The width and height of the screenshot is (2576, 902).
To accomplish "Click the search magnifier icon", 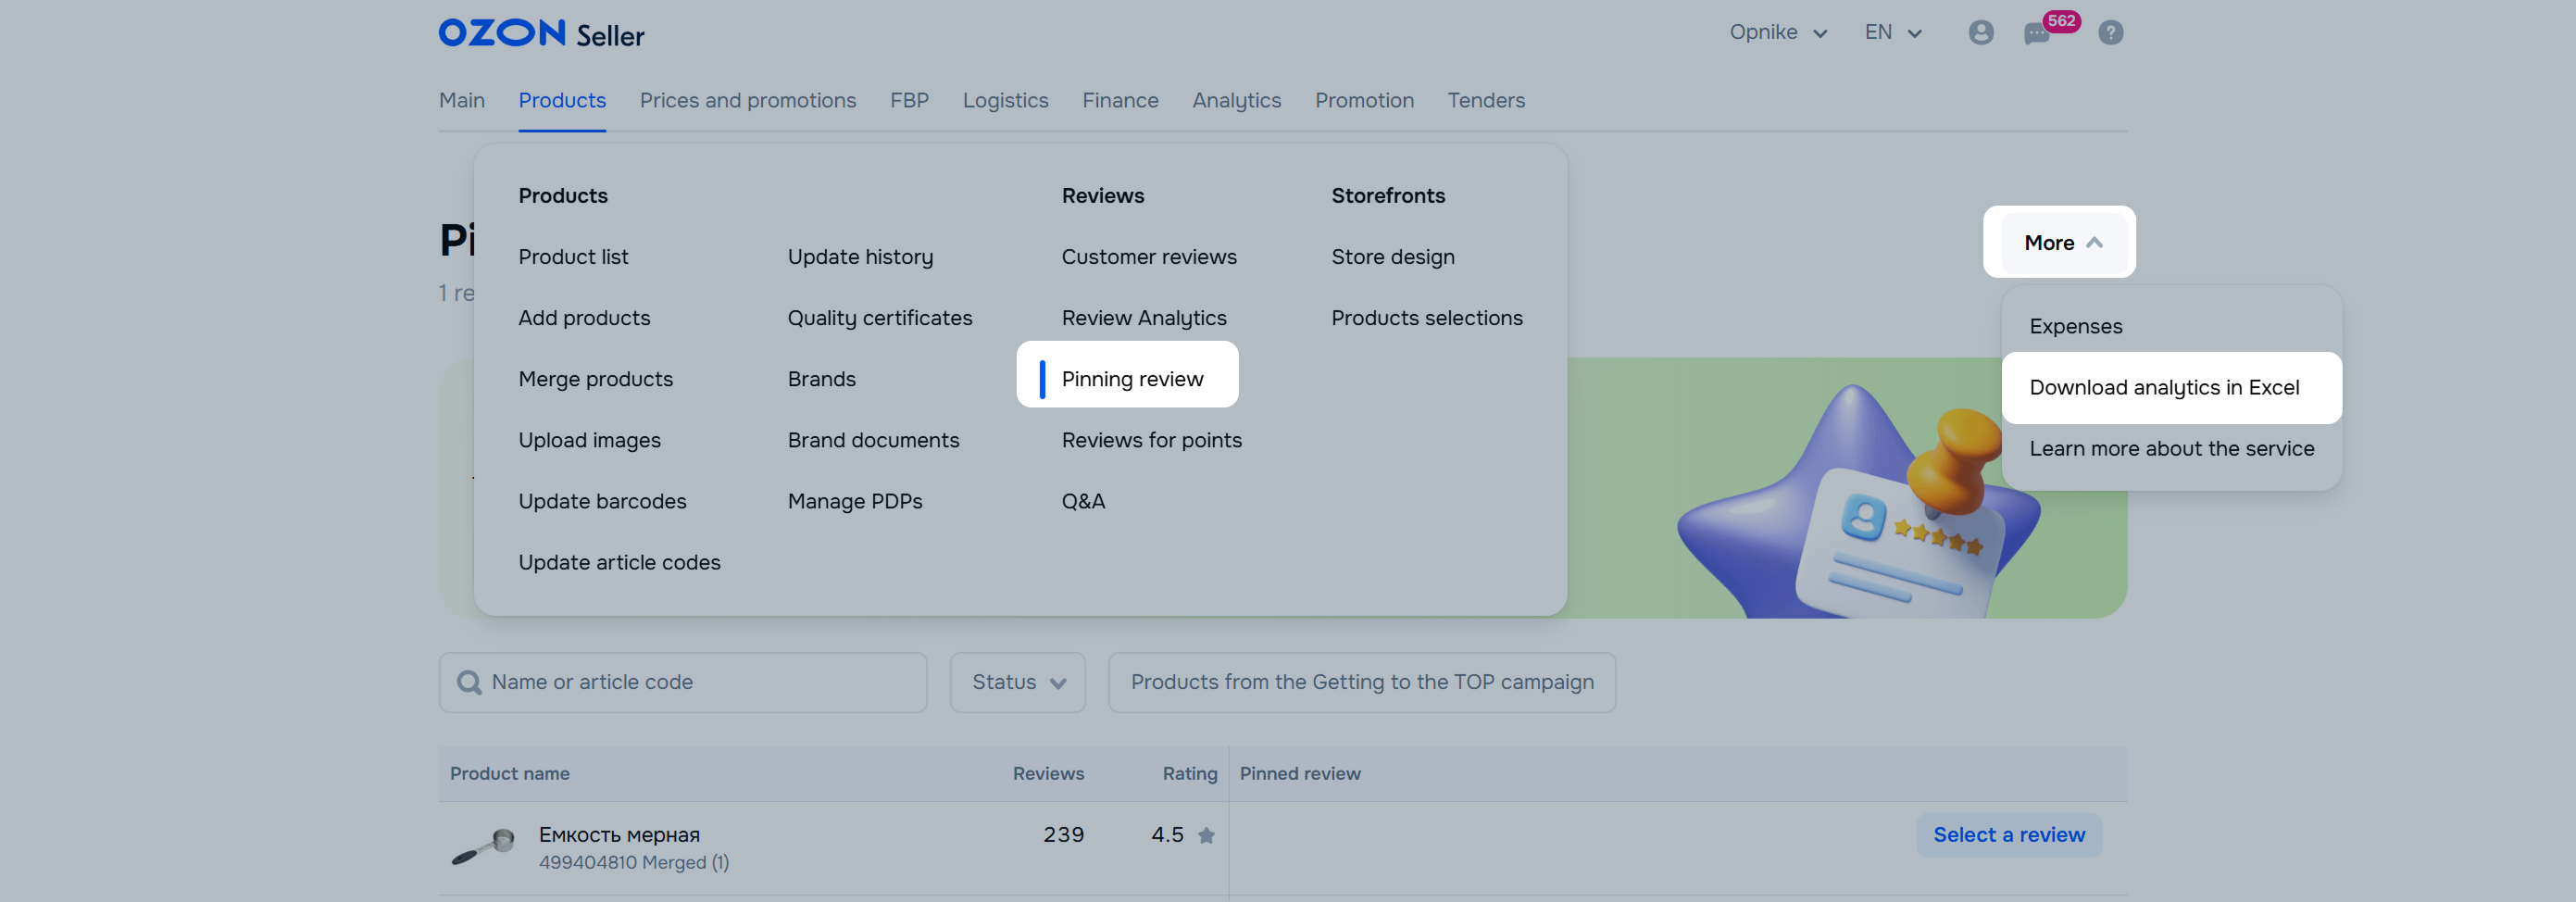I will click(x=468, y=682).
